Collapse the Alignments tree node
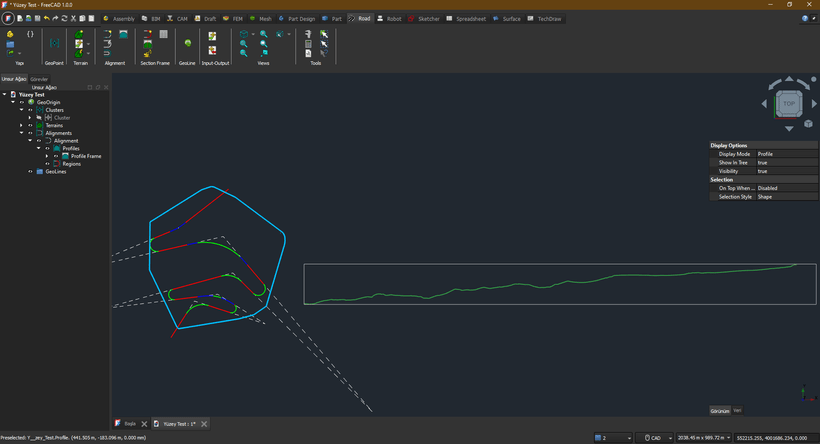820x444 pixels. [21, 133]
